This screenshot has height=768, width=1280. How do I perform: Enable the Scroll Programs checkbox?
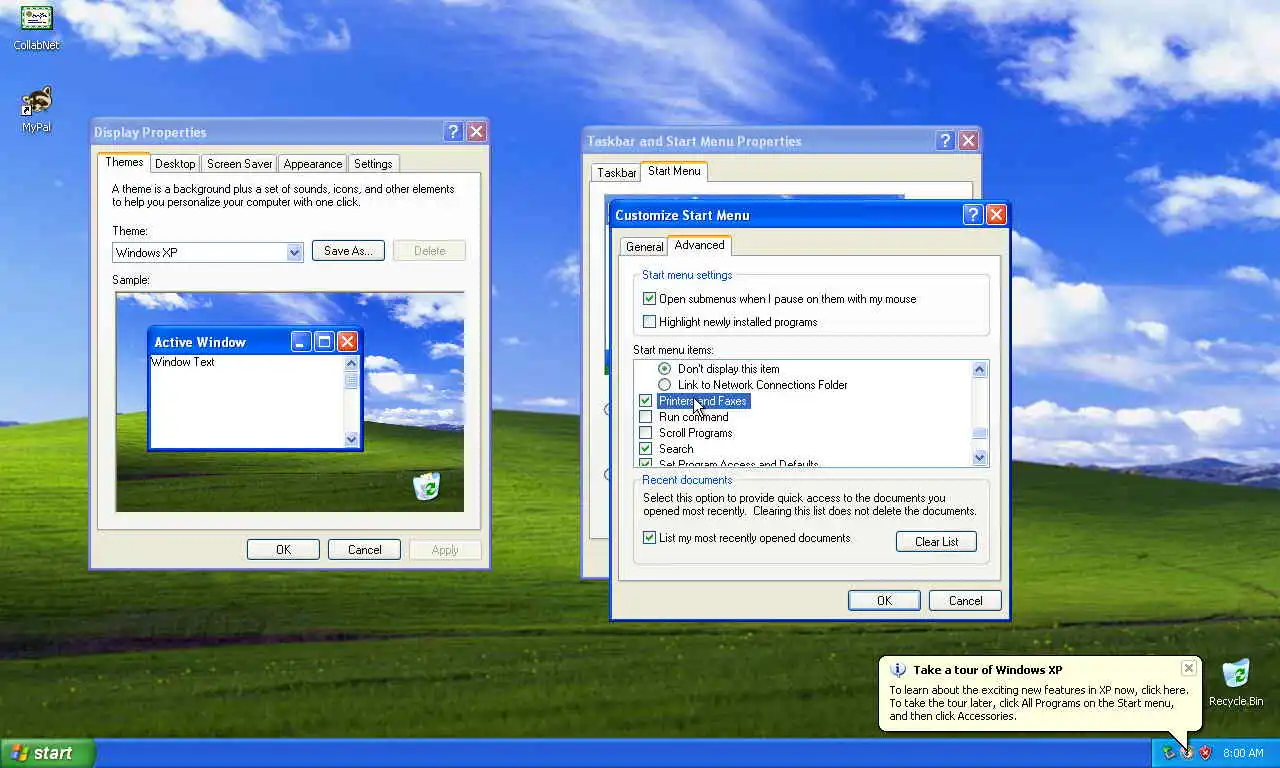646,433
